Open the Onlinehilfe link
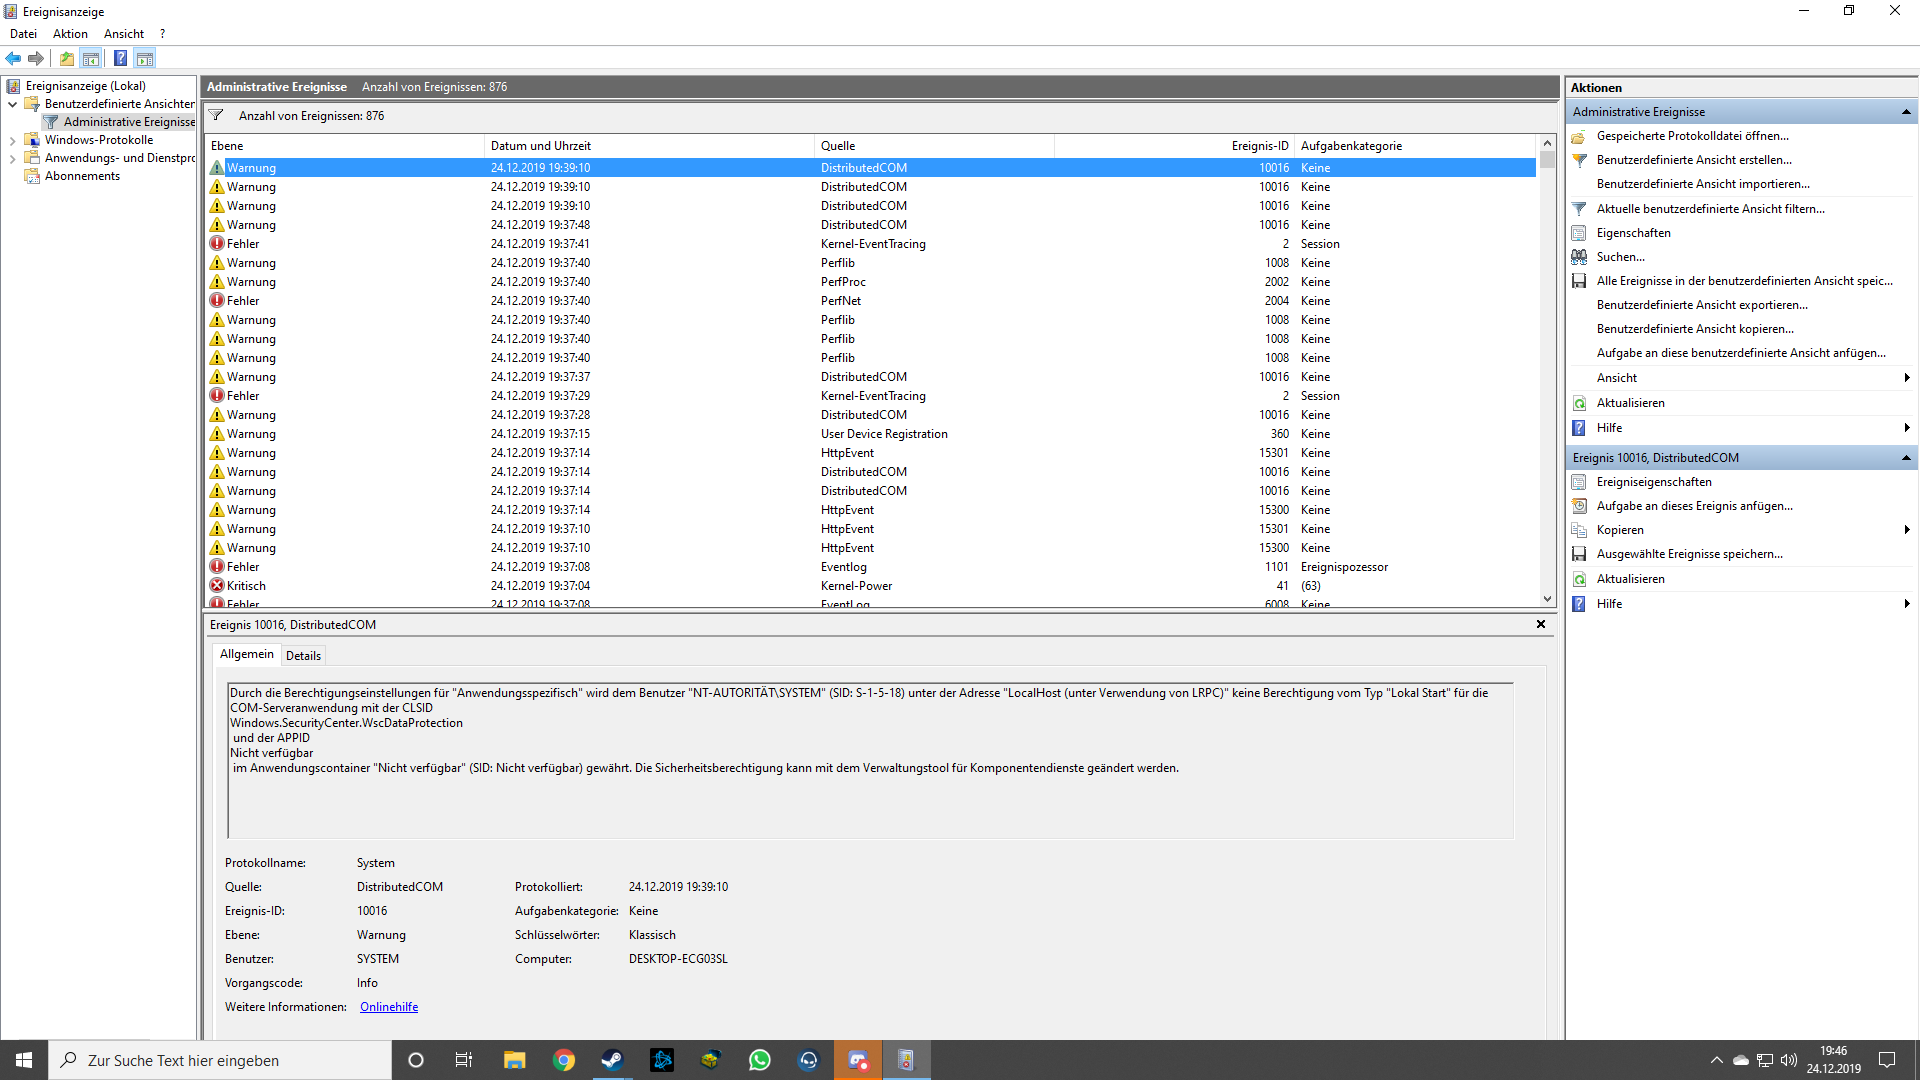 389,1007
